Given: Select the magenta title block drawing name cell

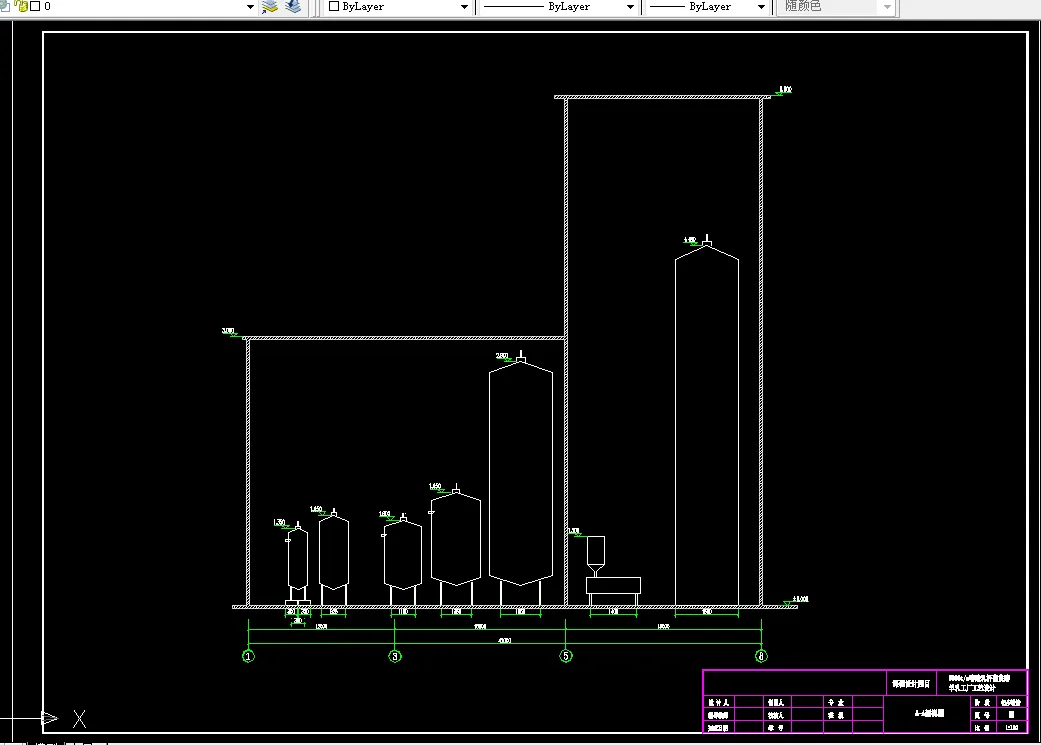Looking at the screenshot, I should pyautogui.click(x=929, y=714).
